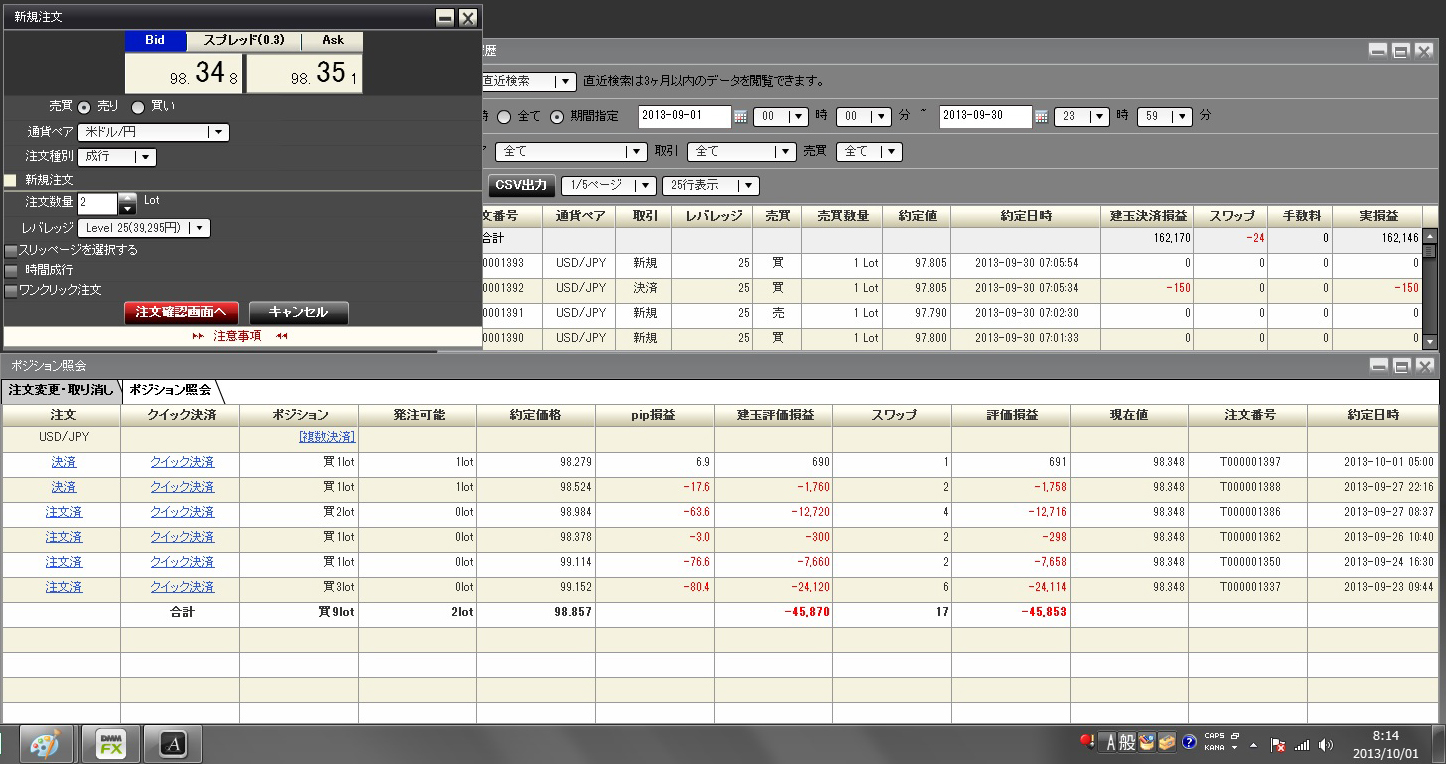
Task: Open the レバレッジ Level 25 dropdown
Action: coord(144,228)
